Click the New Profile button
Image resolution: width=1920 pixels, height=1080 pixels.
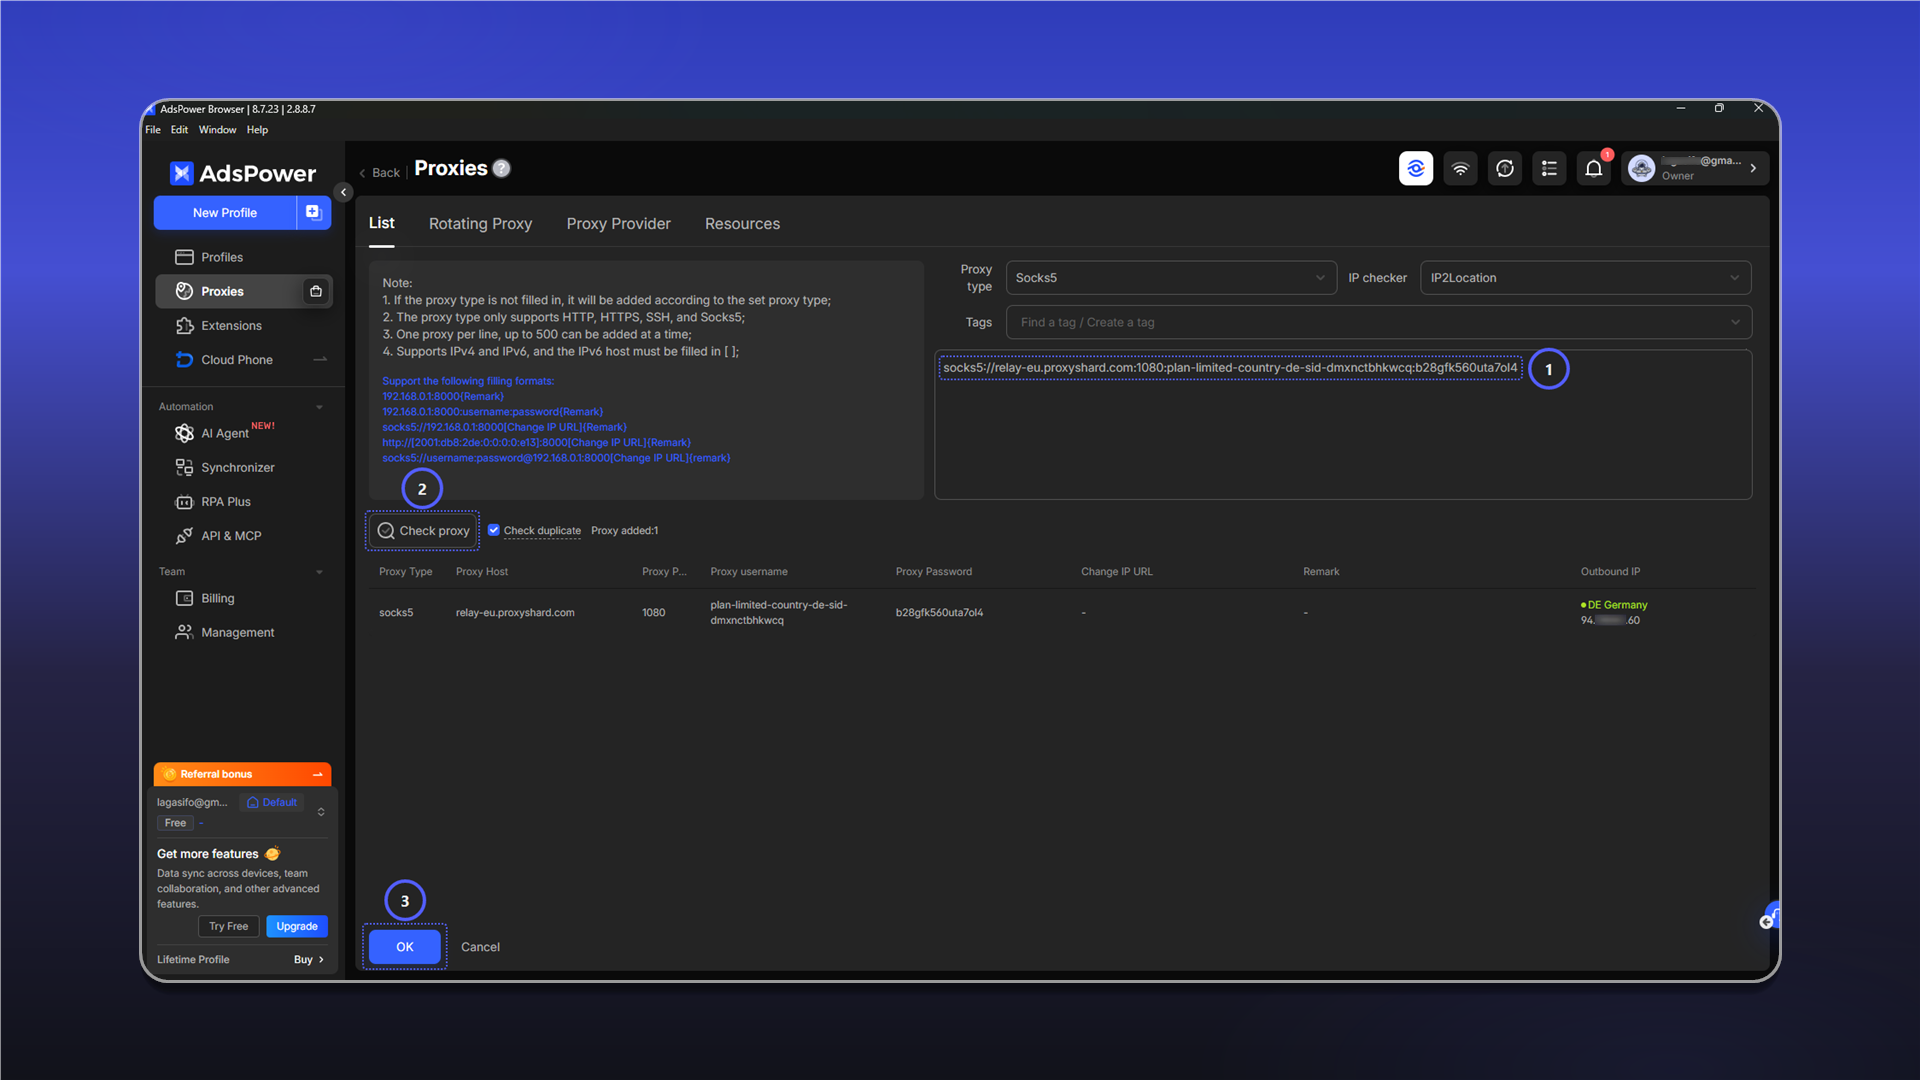[225, 212]
